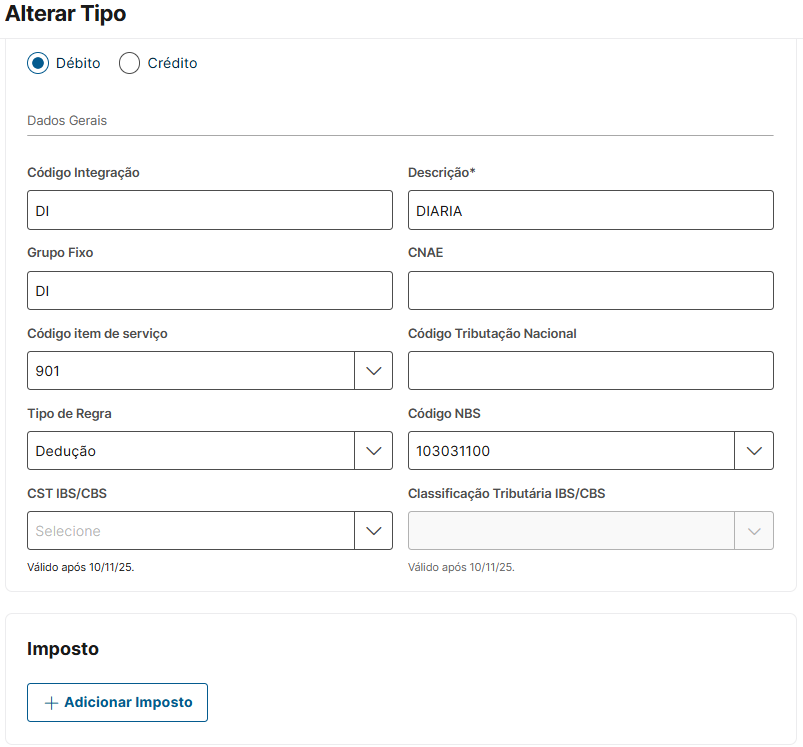Click the disabled Classificação Tributária IBS/CBS dropdown

pos(572,531)
